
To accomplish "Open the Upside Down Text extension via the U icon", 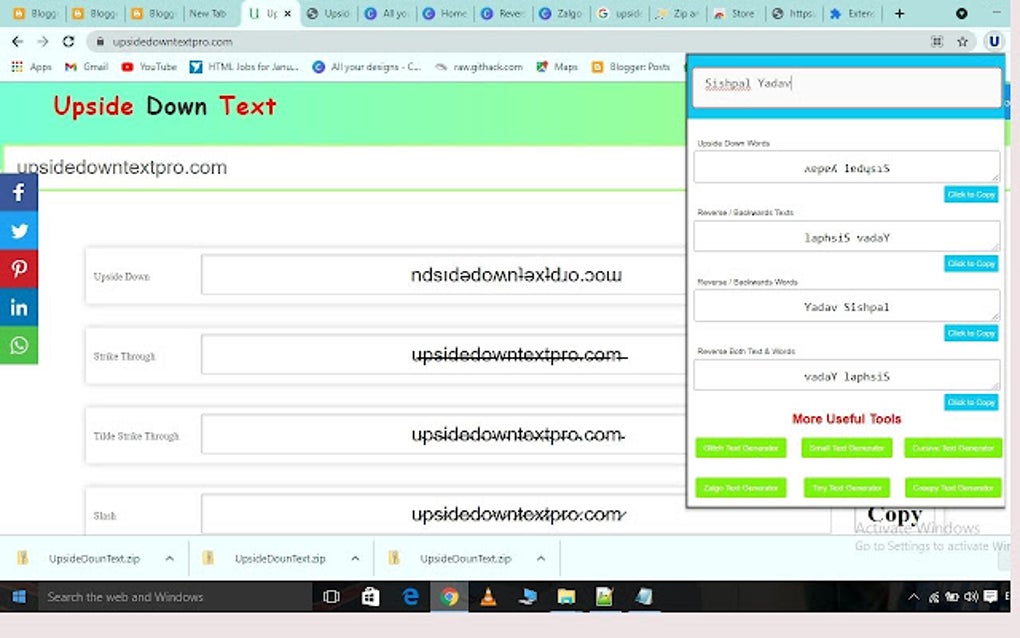I will [x=994, y=41].
